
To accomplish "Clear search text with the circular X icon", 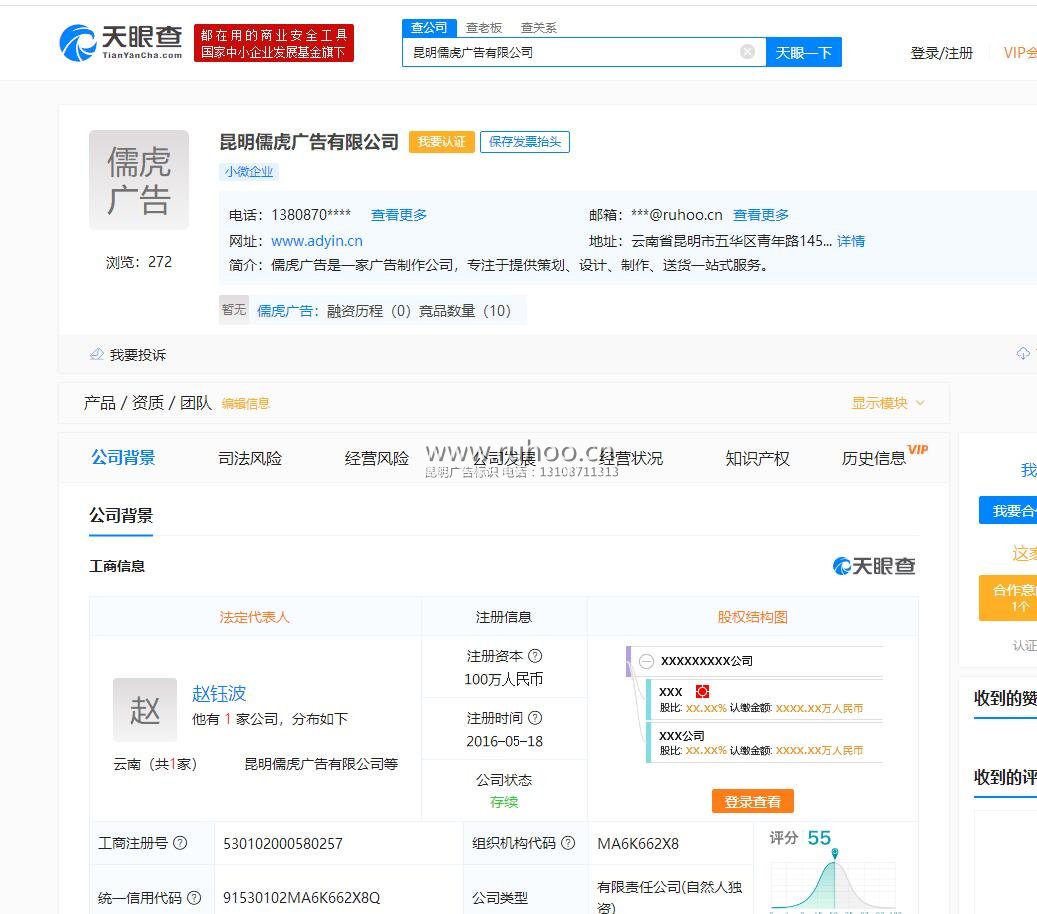I will coord(748,51).
